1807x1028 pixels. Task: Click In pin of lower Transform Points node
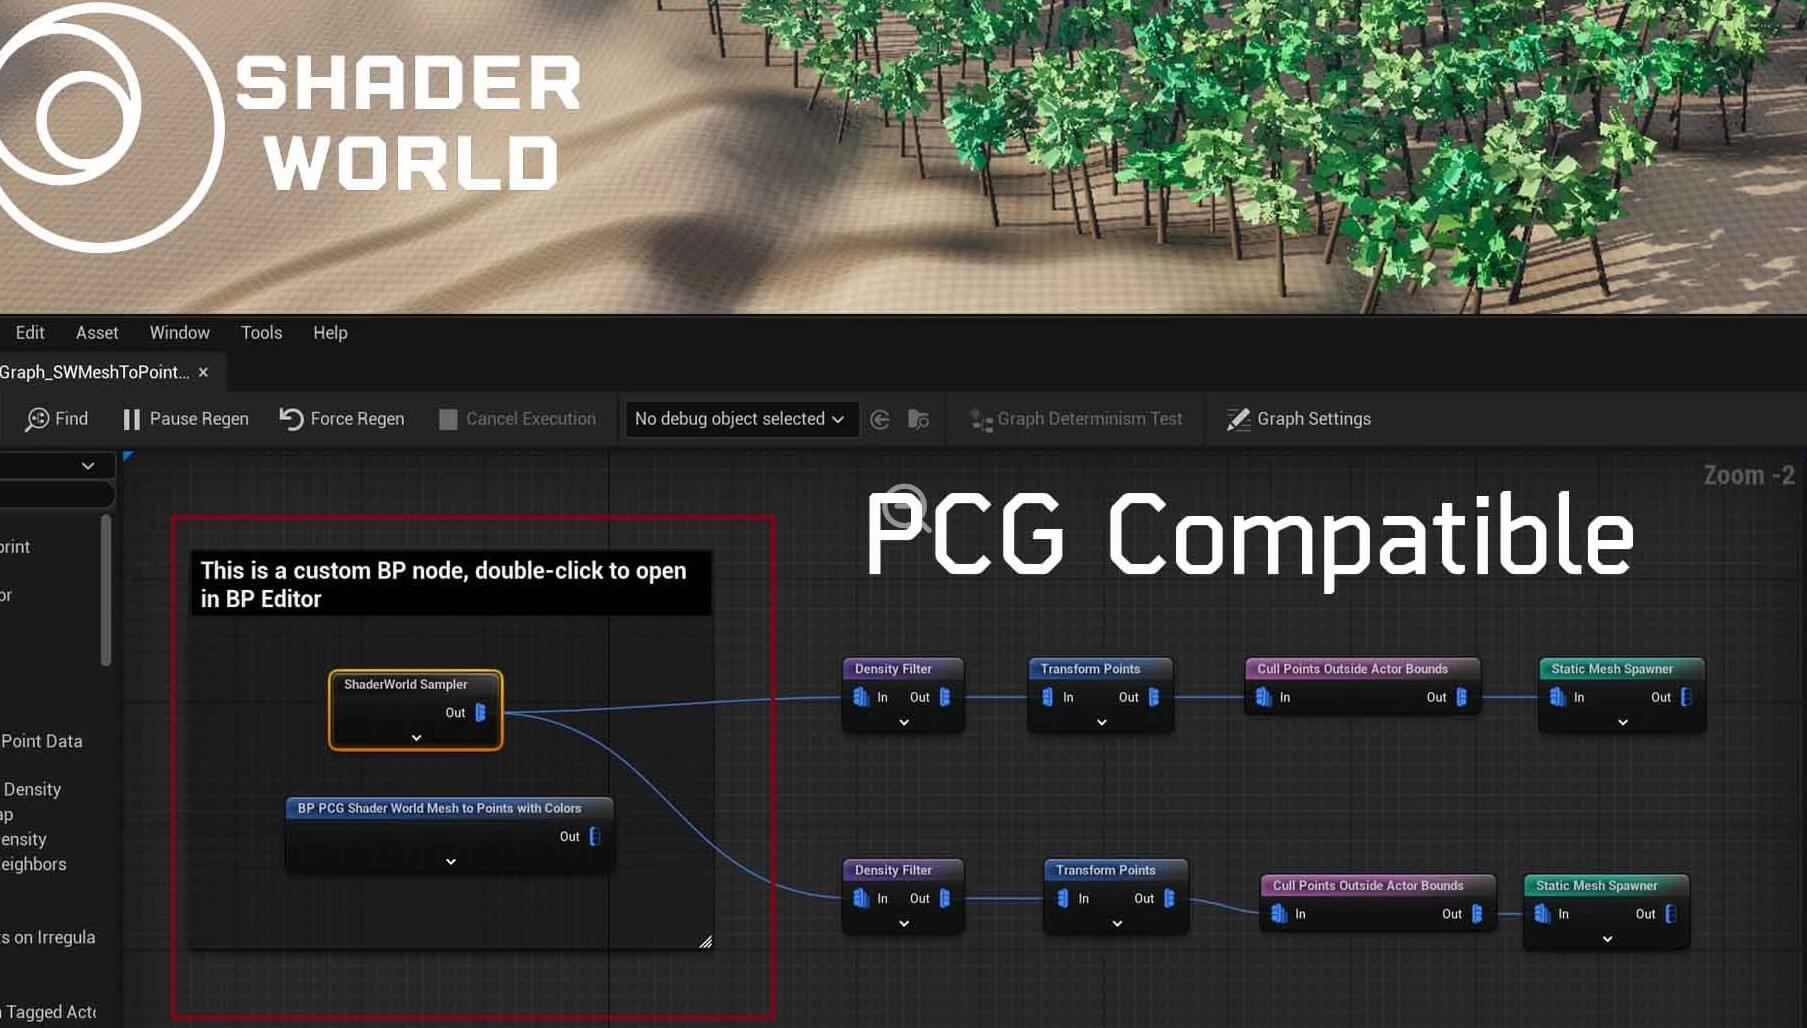[1063, 898]
